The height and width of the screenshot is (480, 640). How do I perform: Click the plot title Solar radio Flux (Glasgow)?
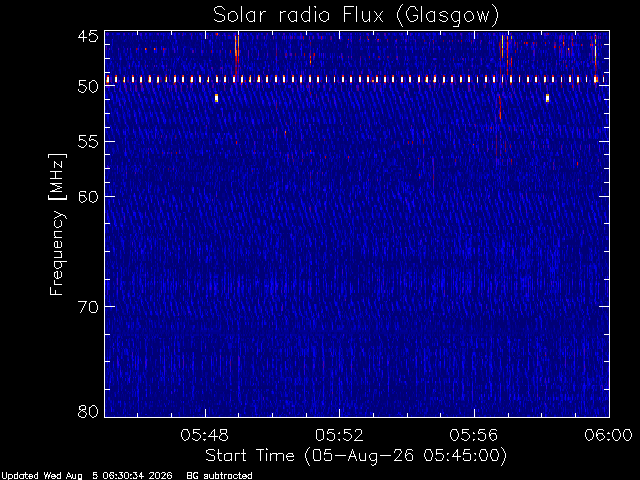point(356,15)
